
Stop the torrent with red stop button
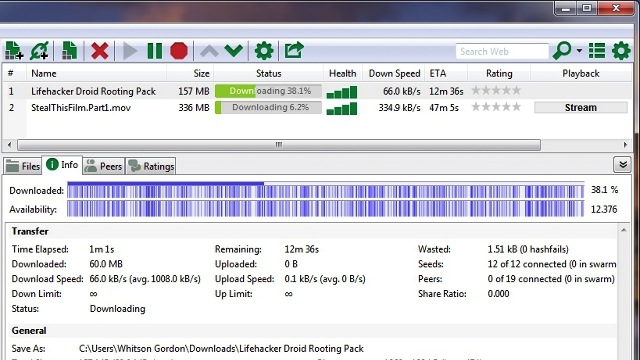pos(179,51)
